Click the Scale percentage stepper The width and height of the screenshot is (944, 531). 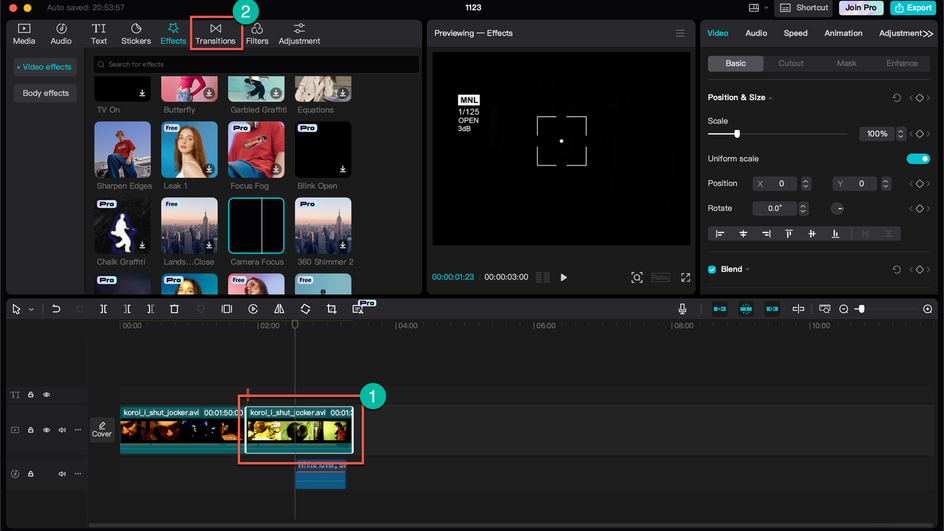coord(901,134)
